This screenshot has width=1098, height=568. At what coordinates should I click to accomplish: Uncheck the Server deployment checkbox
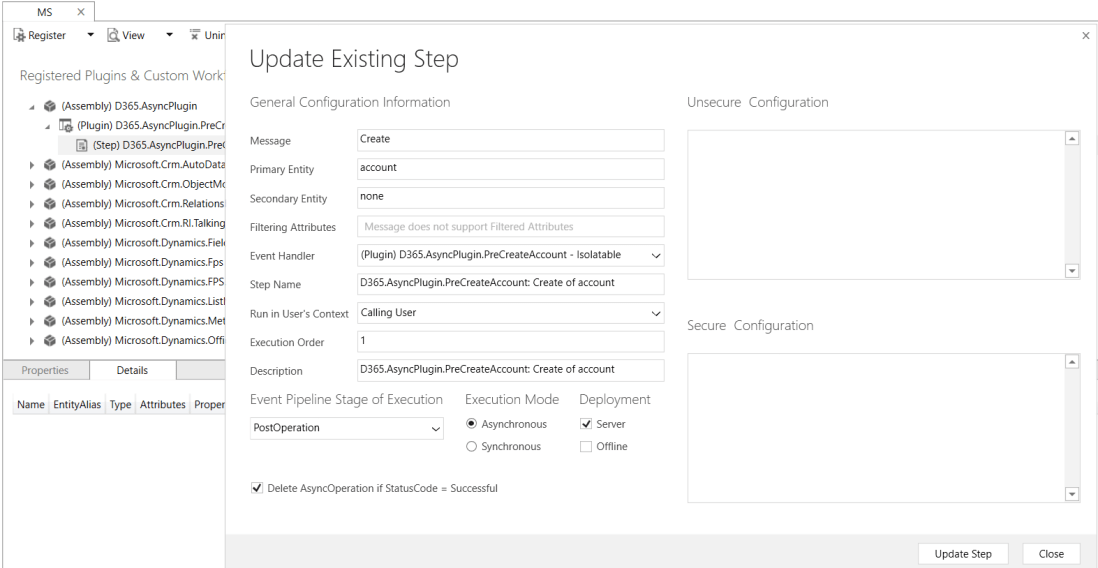pos(586,424)
